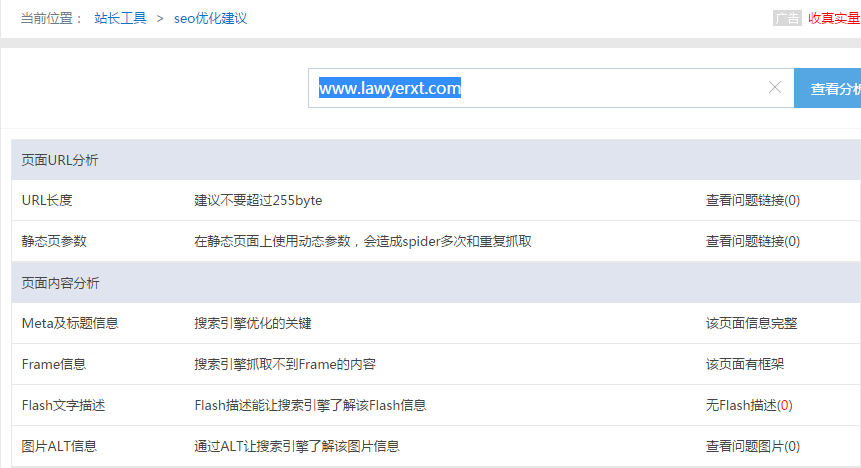
Task: Click the 该页面信息完整 status text
Action: click(x=751, y=323)
